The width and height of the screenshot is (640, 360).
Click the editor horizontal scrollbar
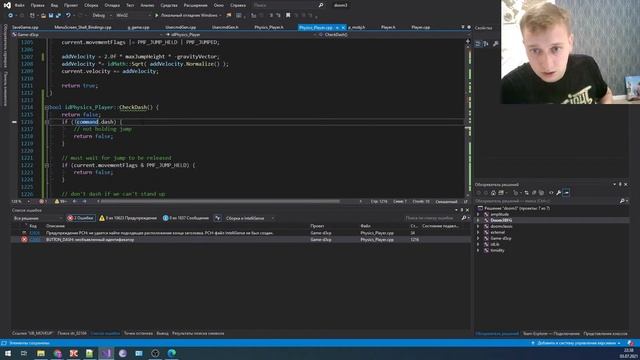click(x=220, y=201)
